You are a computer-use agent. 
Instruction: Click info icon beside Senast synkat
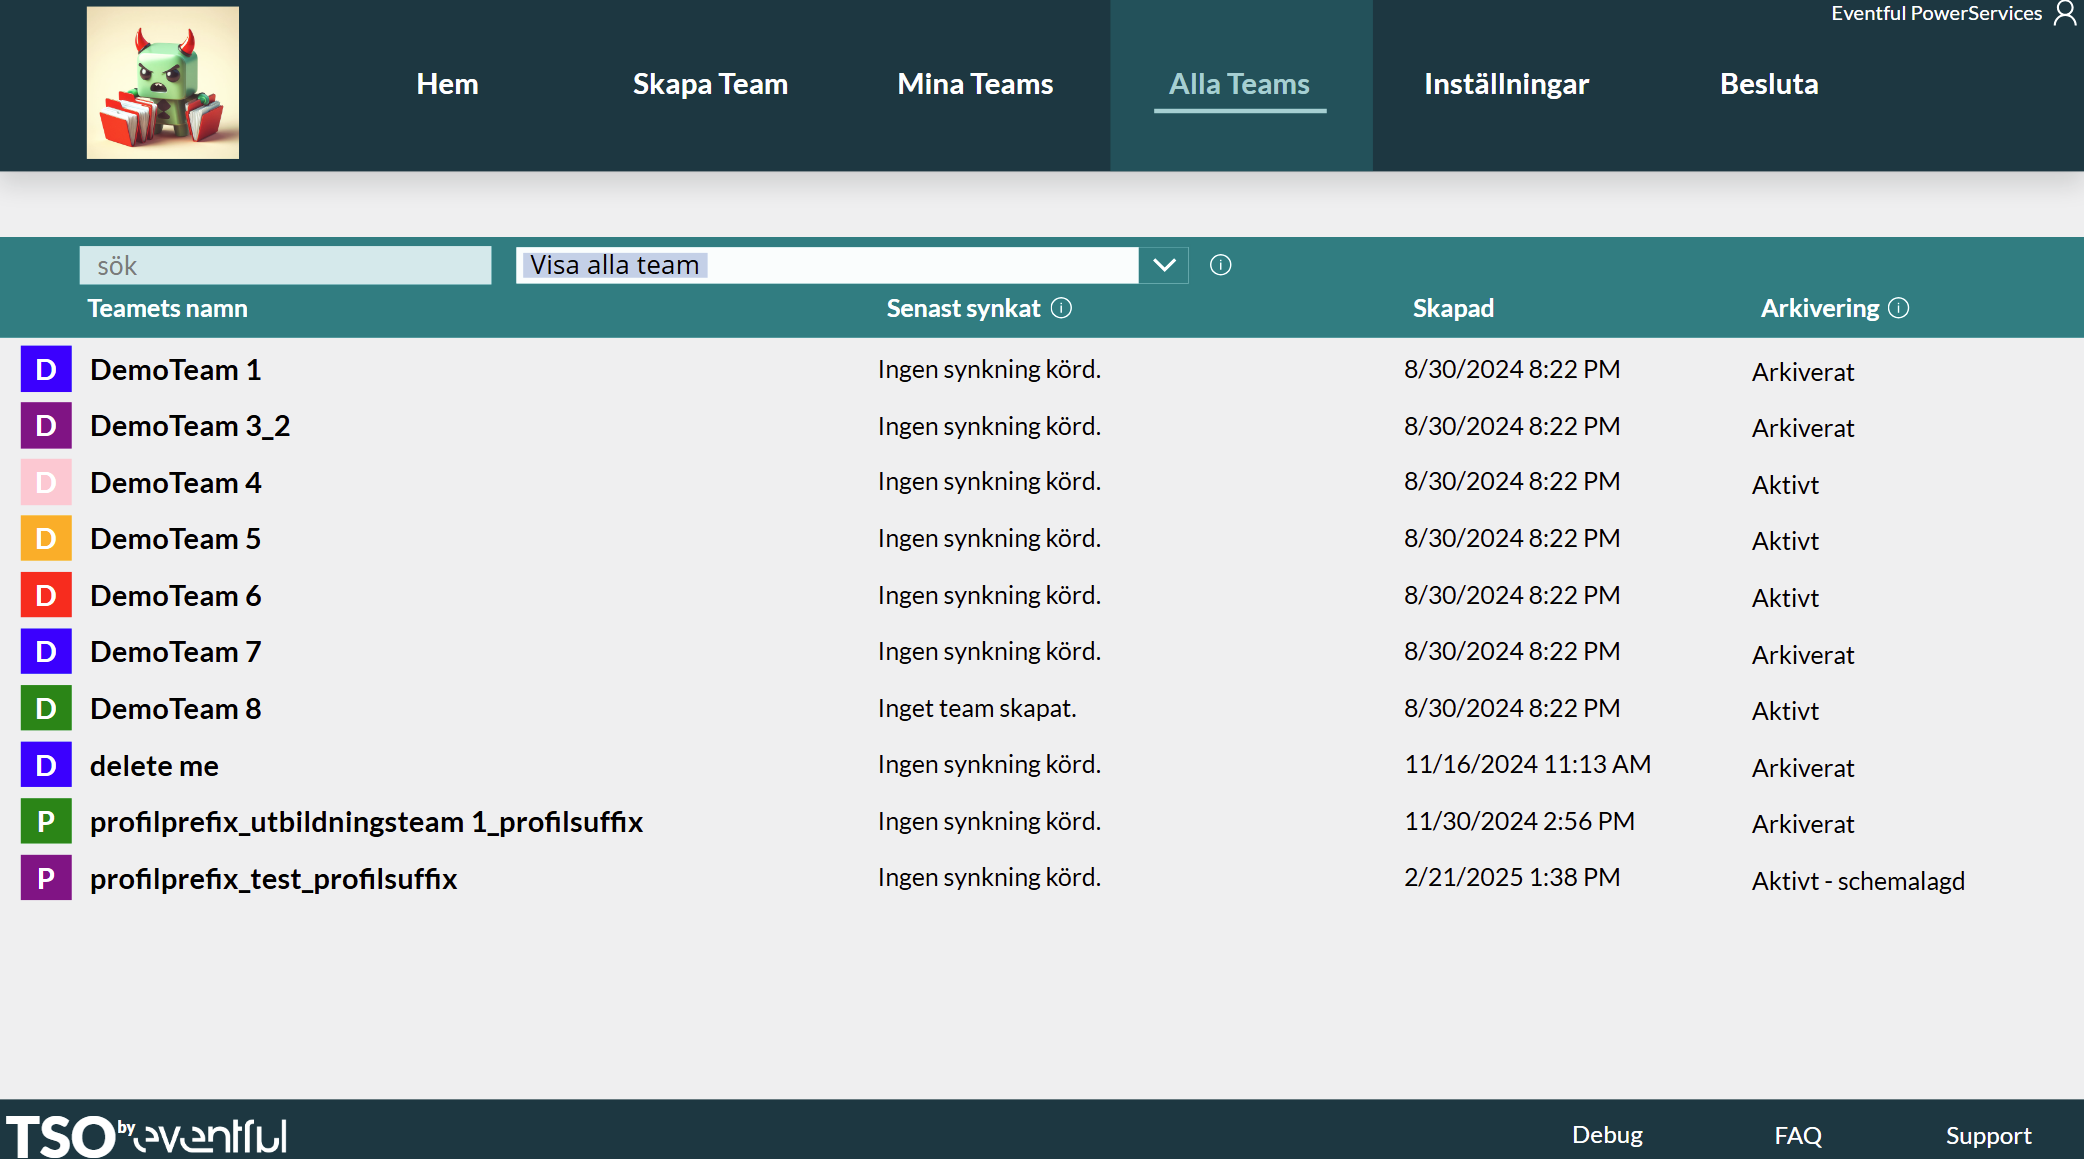[x=1062, y=308]
